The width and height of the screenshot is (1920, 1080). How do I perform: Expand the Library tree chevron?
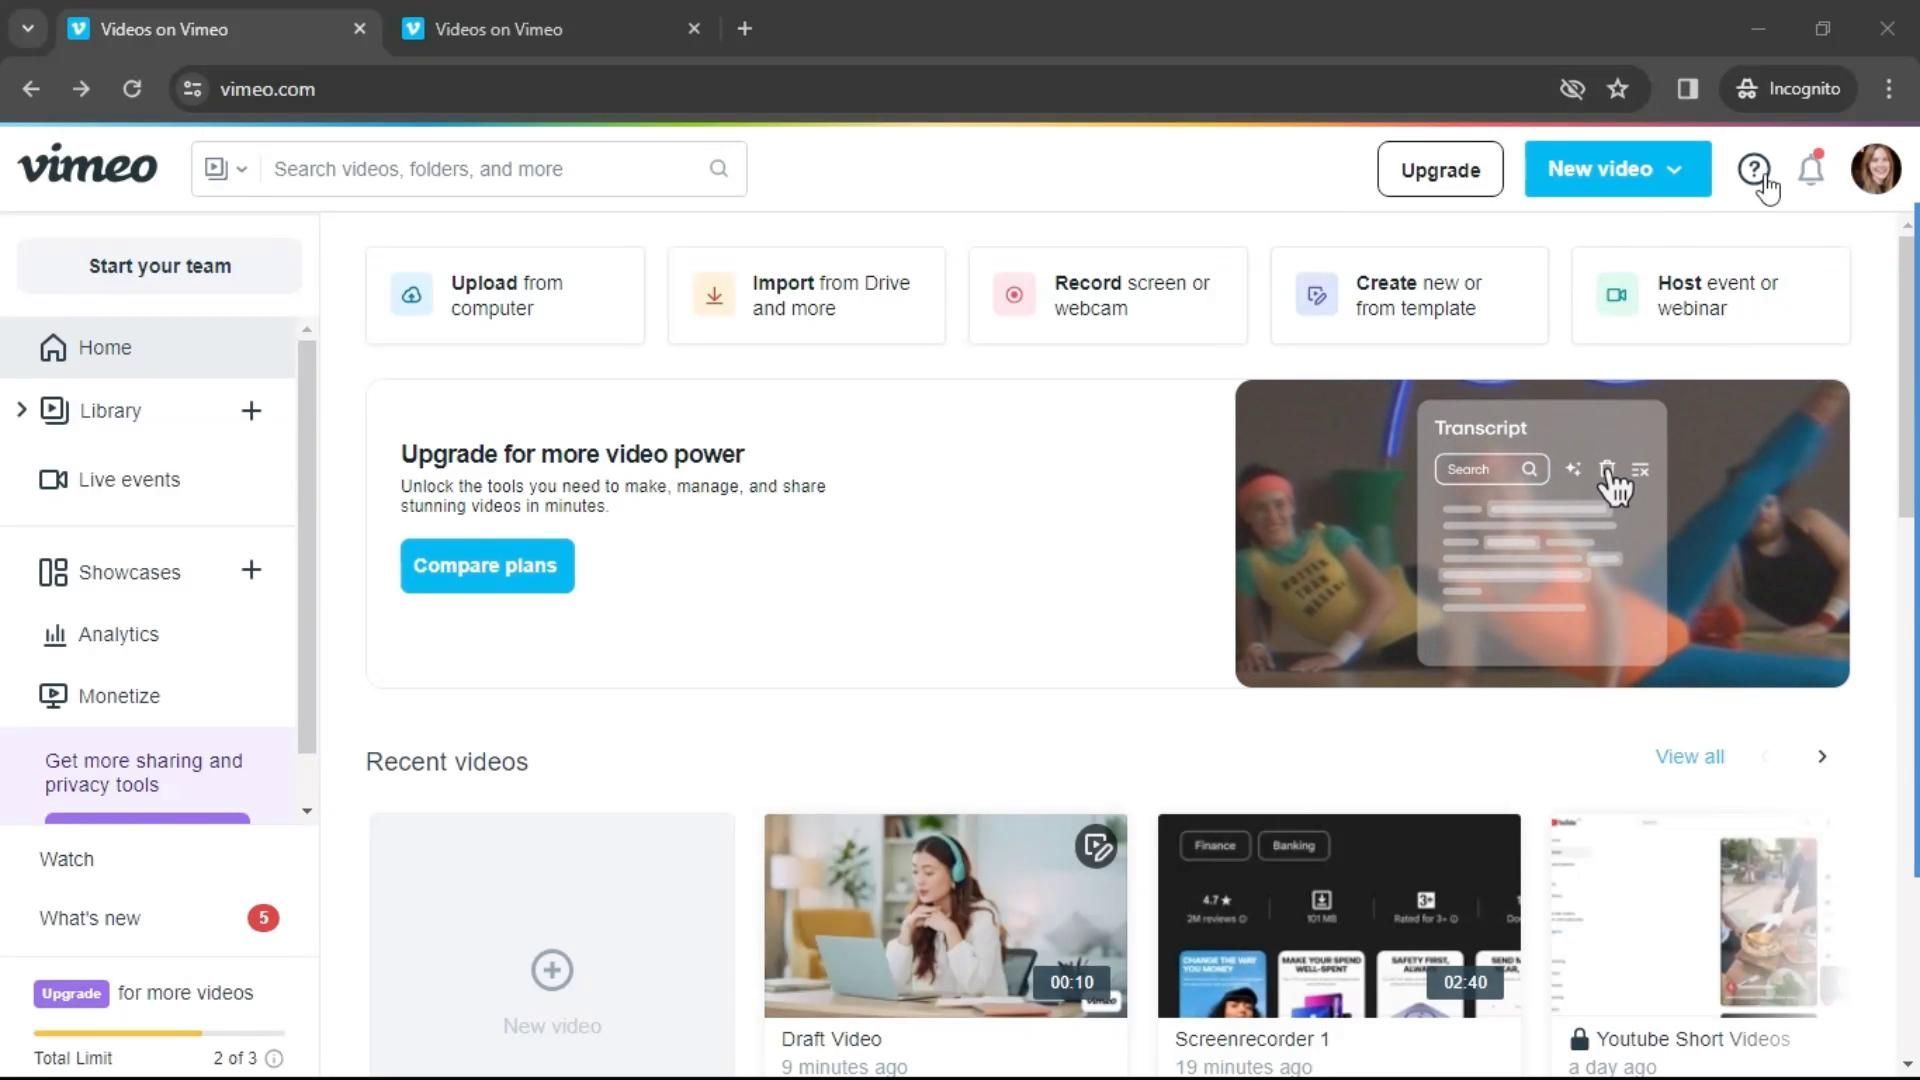(x=21, y=410)
